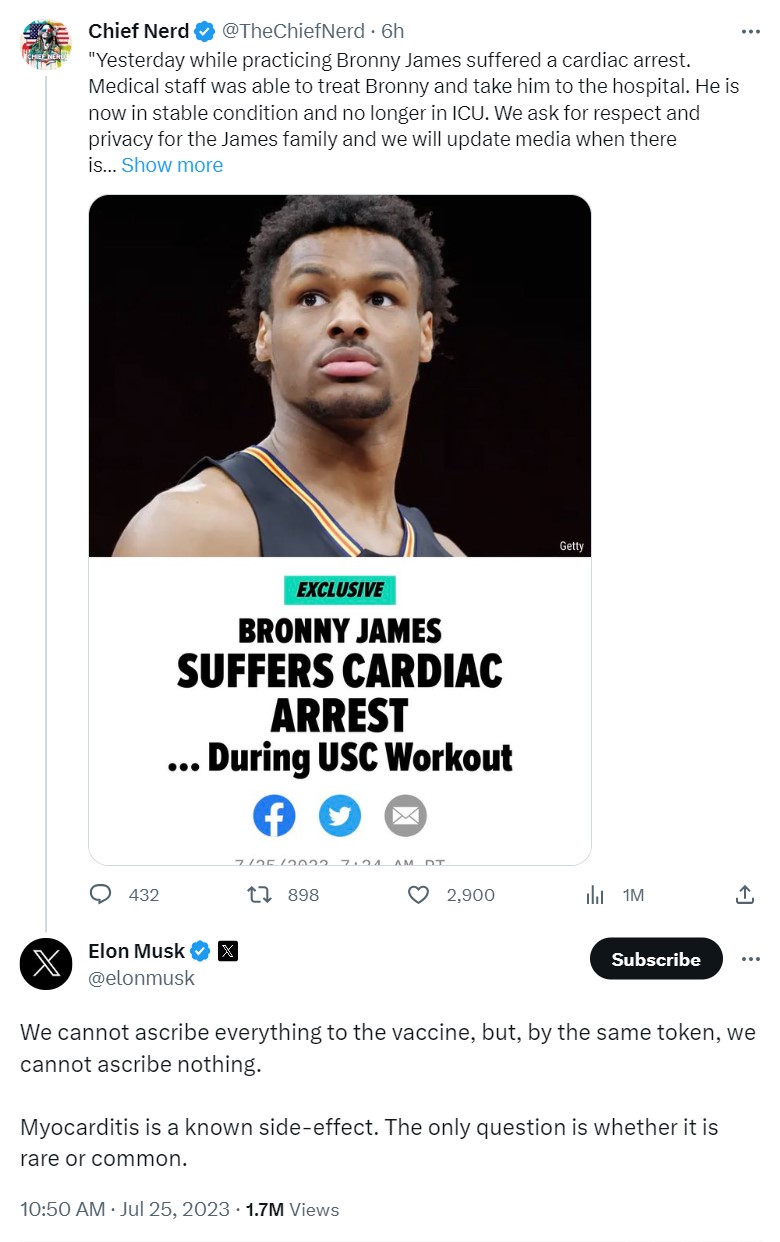Open the more options menu on Chief Nerd's tweet

pyautogui.click(x=750, y=32)
